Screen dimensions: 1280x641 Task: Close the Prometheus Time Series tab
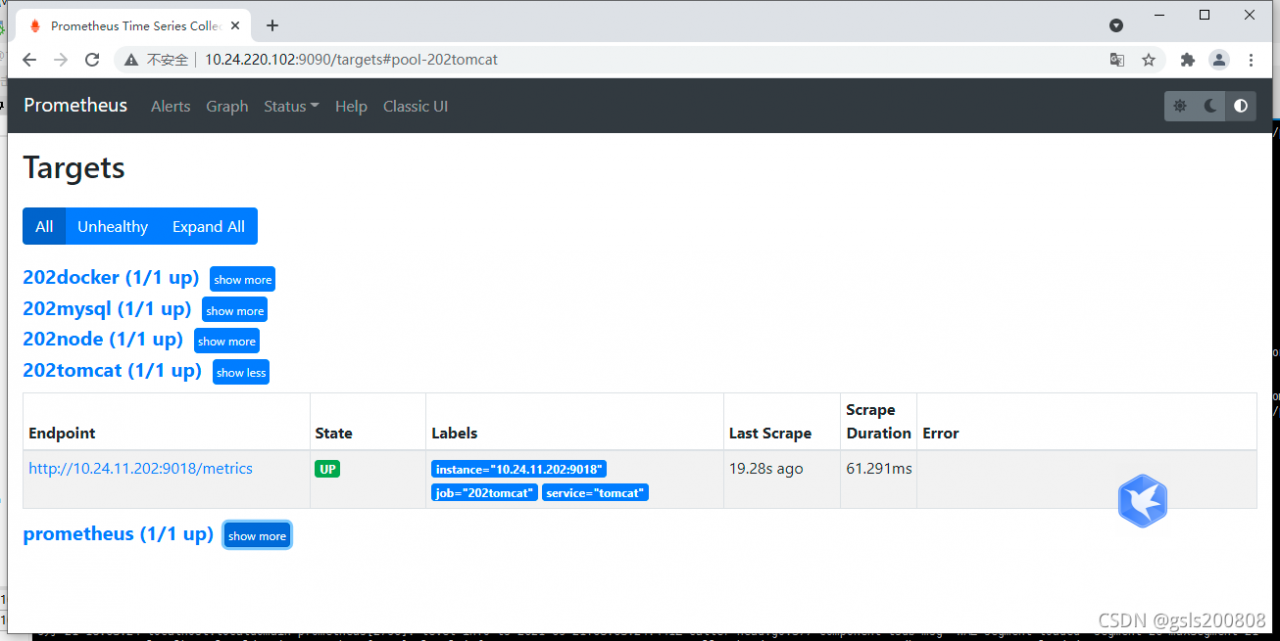(x=236, y=25)
